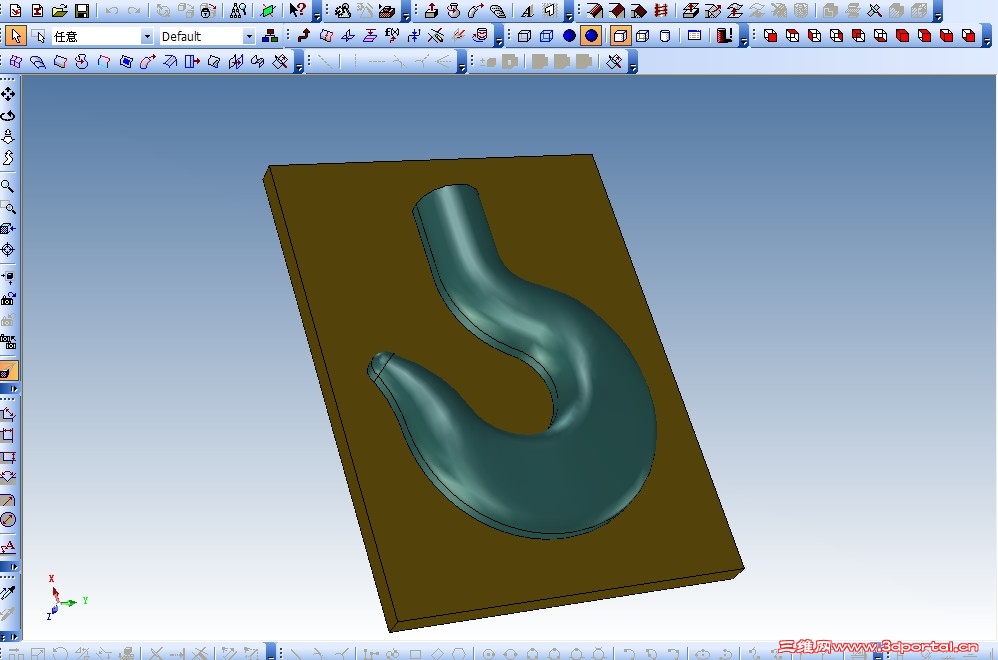This screenshot has height=660, width=998.
Task: Save the model with the floppy disk icon
Action: pos(82,10)
